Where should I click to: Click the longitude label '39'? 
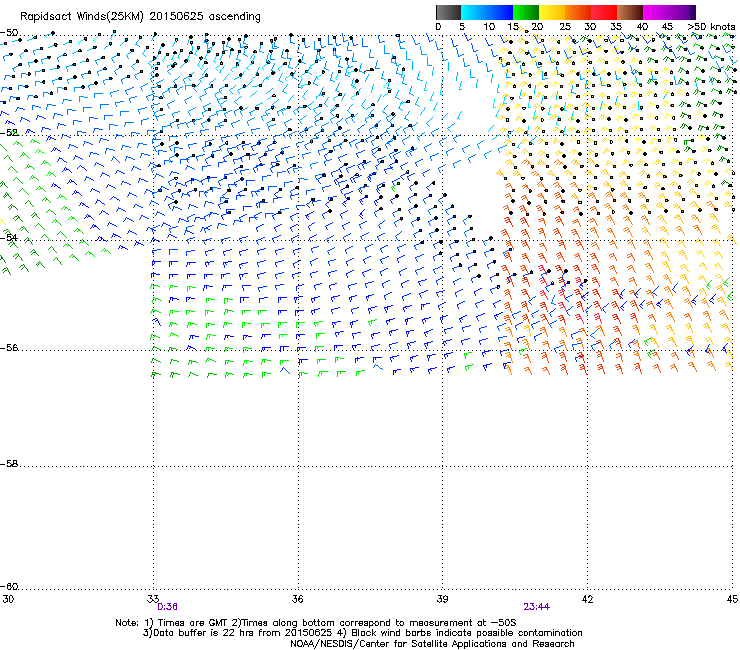point(442,599)
